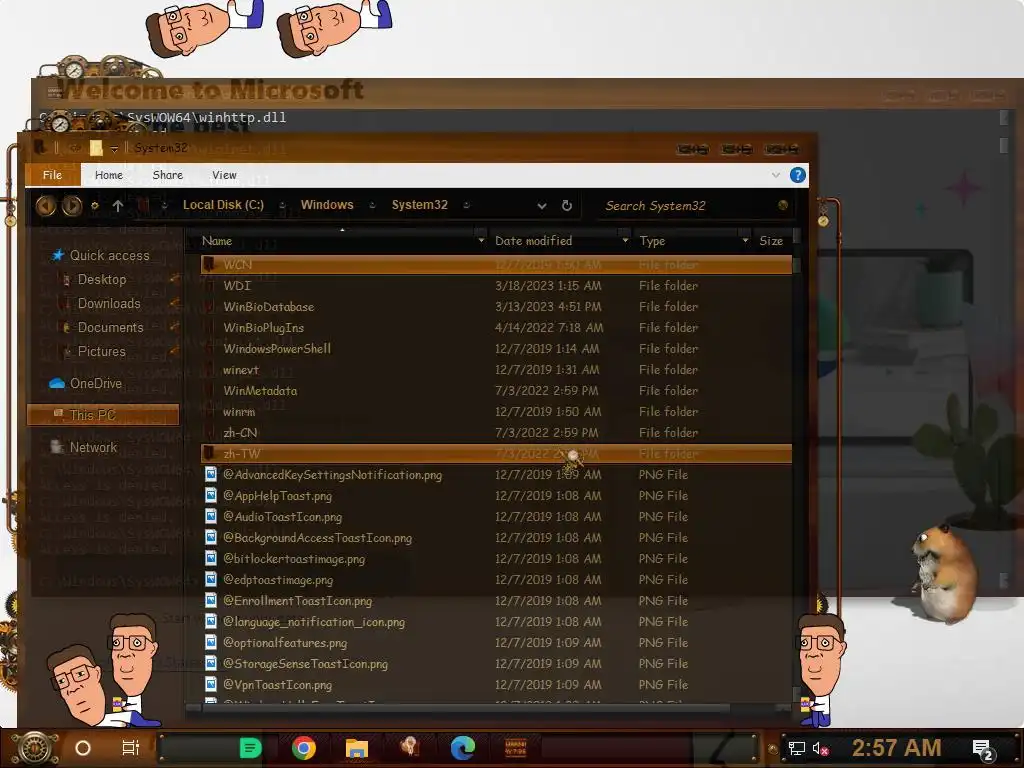Open Documents in navigation pane

point(110,328)
